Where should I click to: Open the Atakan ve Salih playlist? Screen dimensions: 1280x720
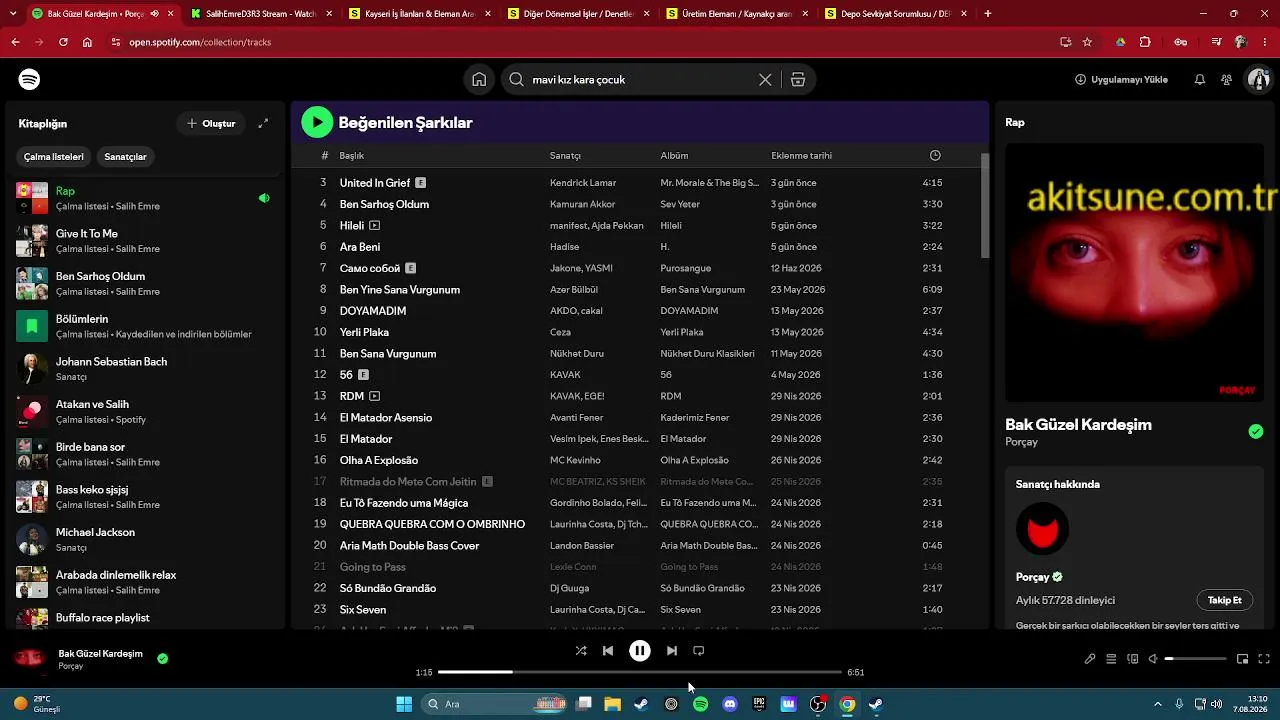tap(145, 412)
